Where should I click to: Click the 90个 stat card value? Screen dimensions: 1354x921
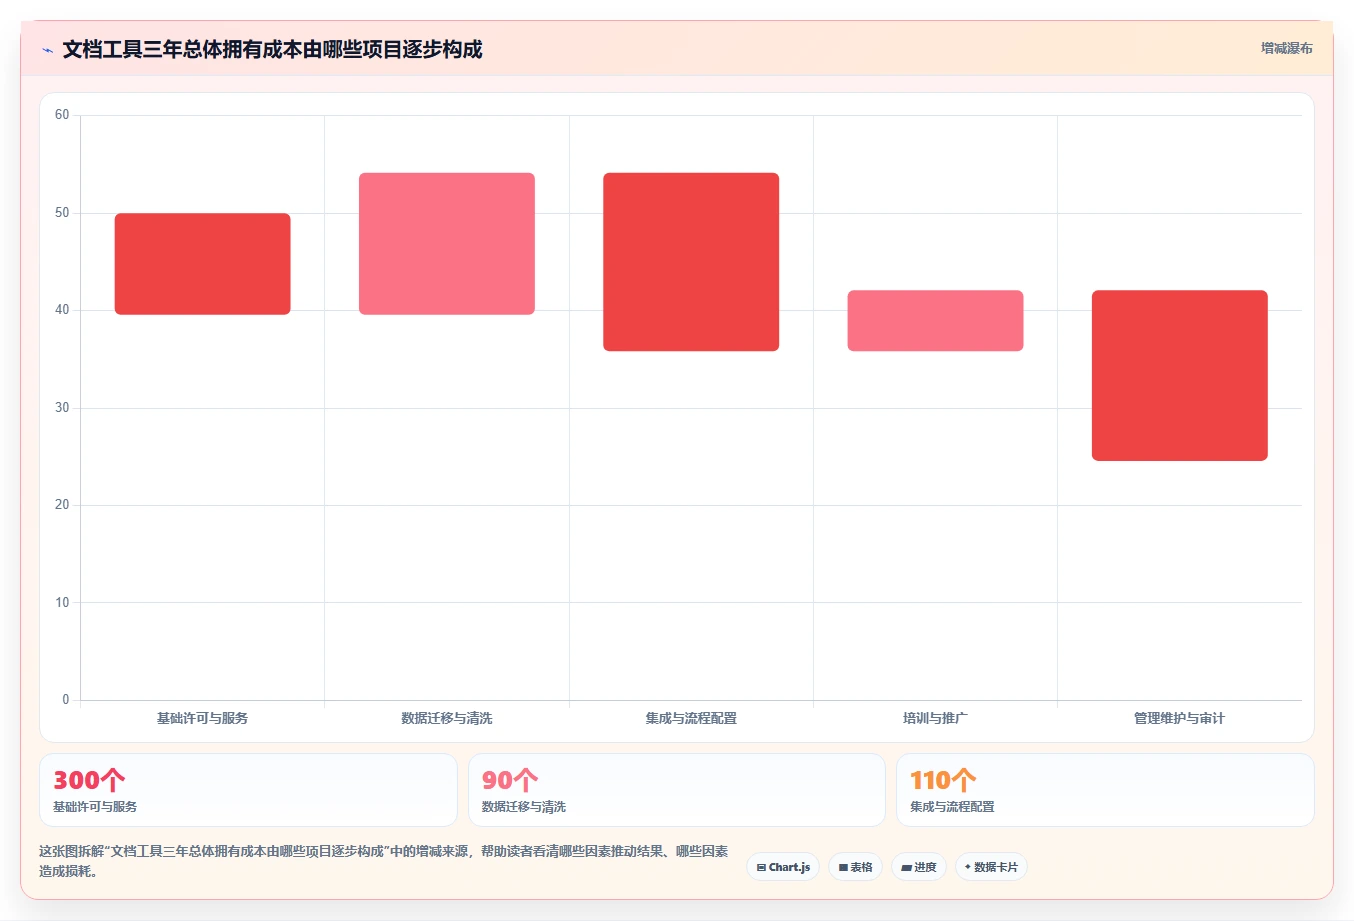[510, 780]
